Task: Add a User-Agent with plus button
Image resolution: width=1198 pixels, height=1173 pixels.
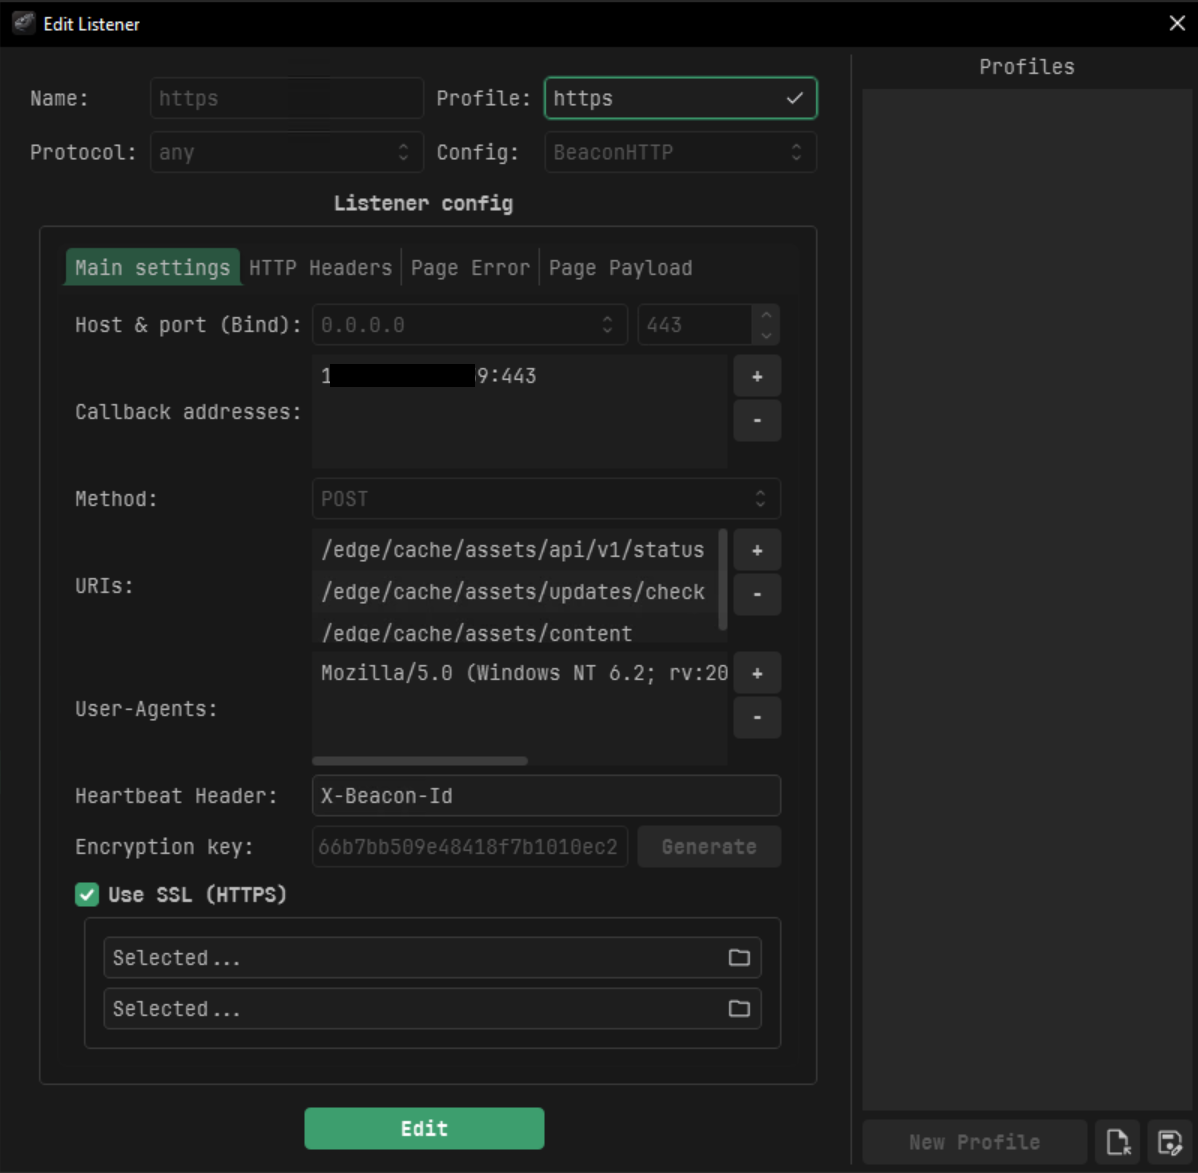Action: point(757,673)
